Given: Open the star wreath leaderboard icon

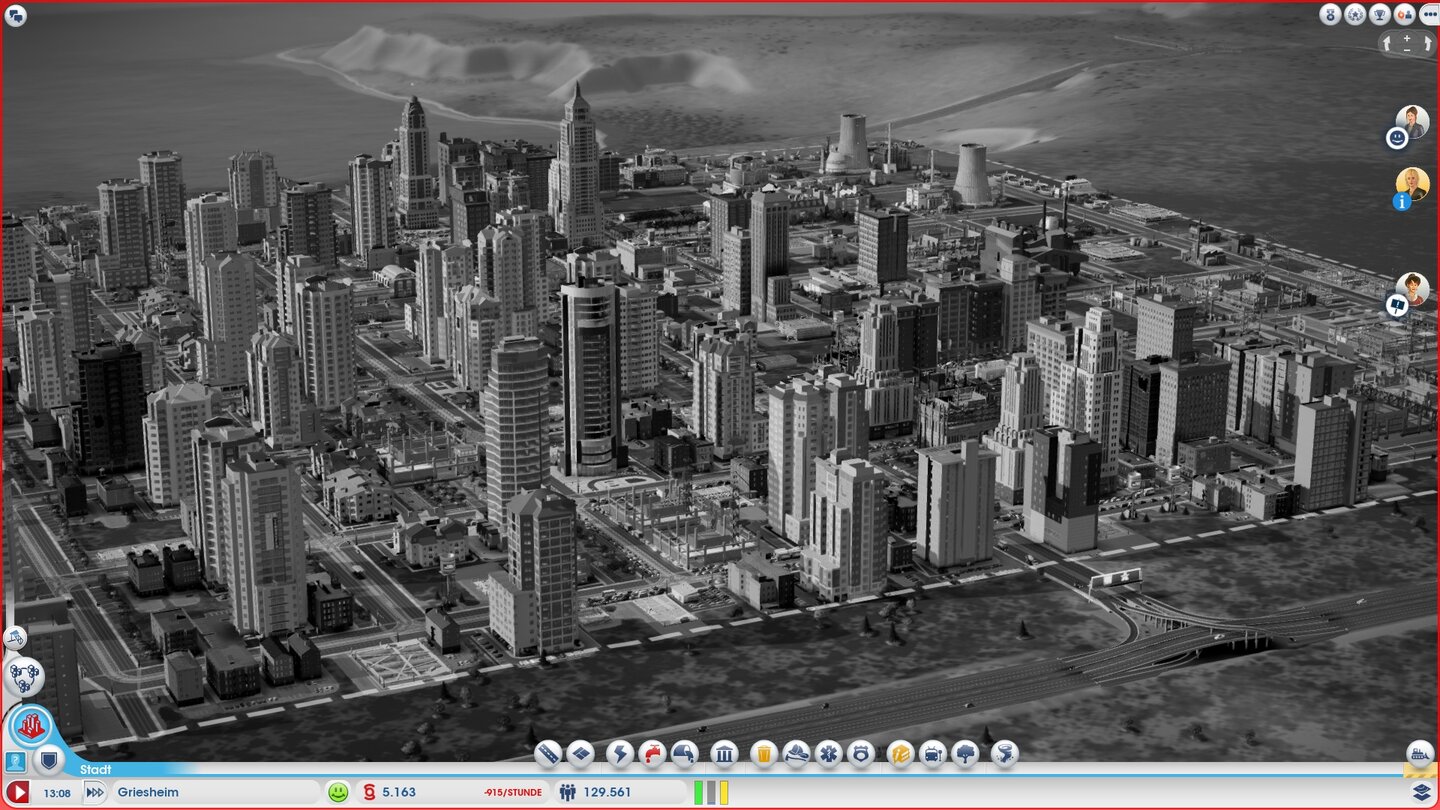Looking at the screenshot, I should 1355,14.
